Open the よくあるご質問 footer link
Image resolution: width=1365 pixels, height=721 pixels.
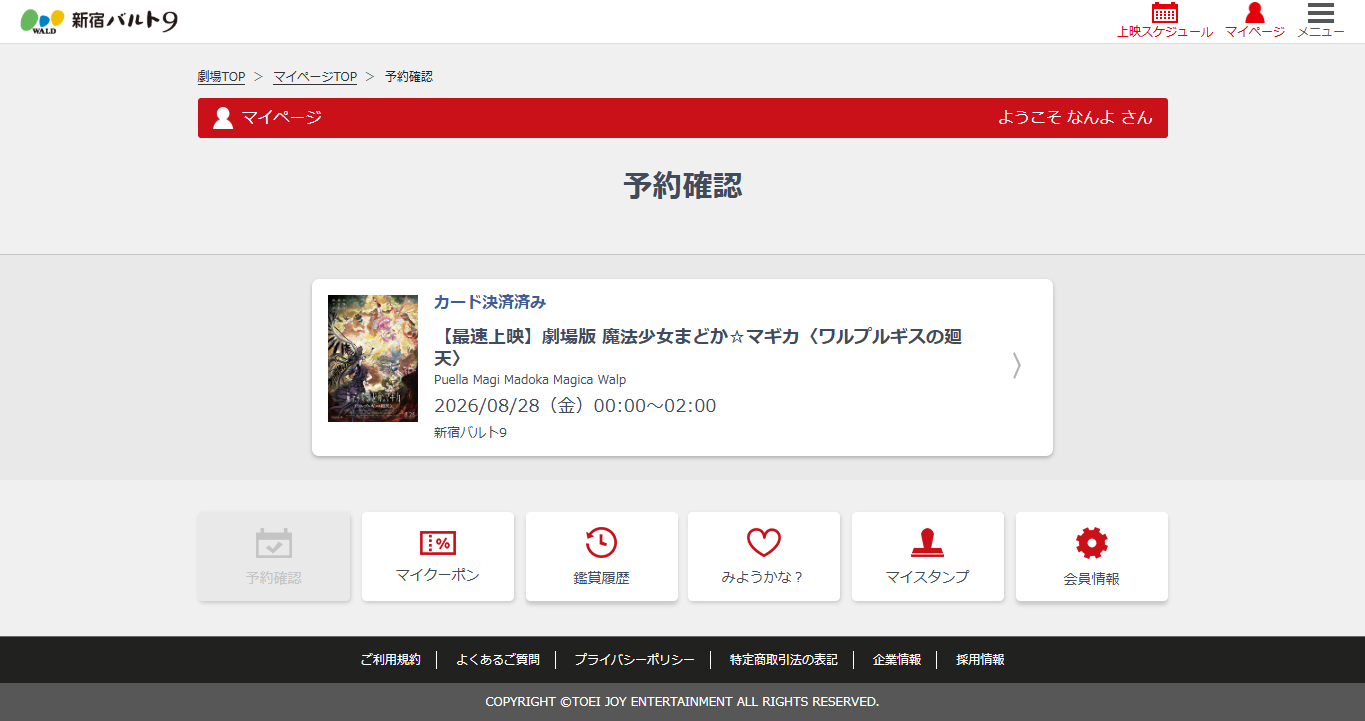(498, 660)
